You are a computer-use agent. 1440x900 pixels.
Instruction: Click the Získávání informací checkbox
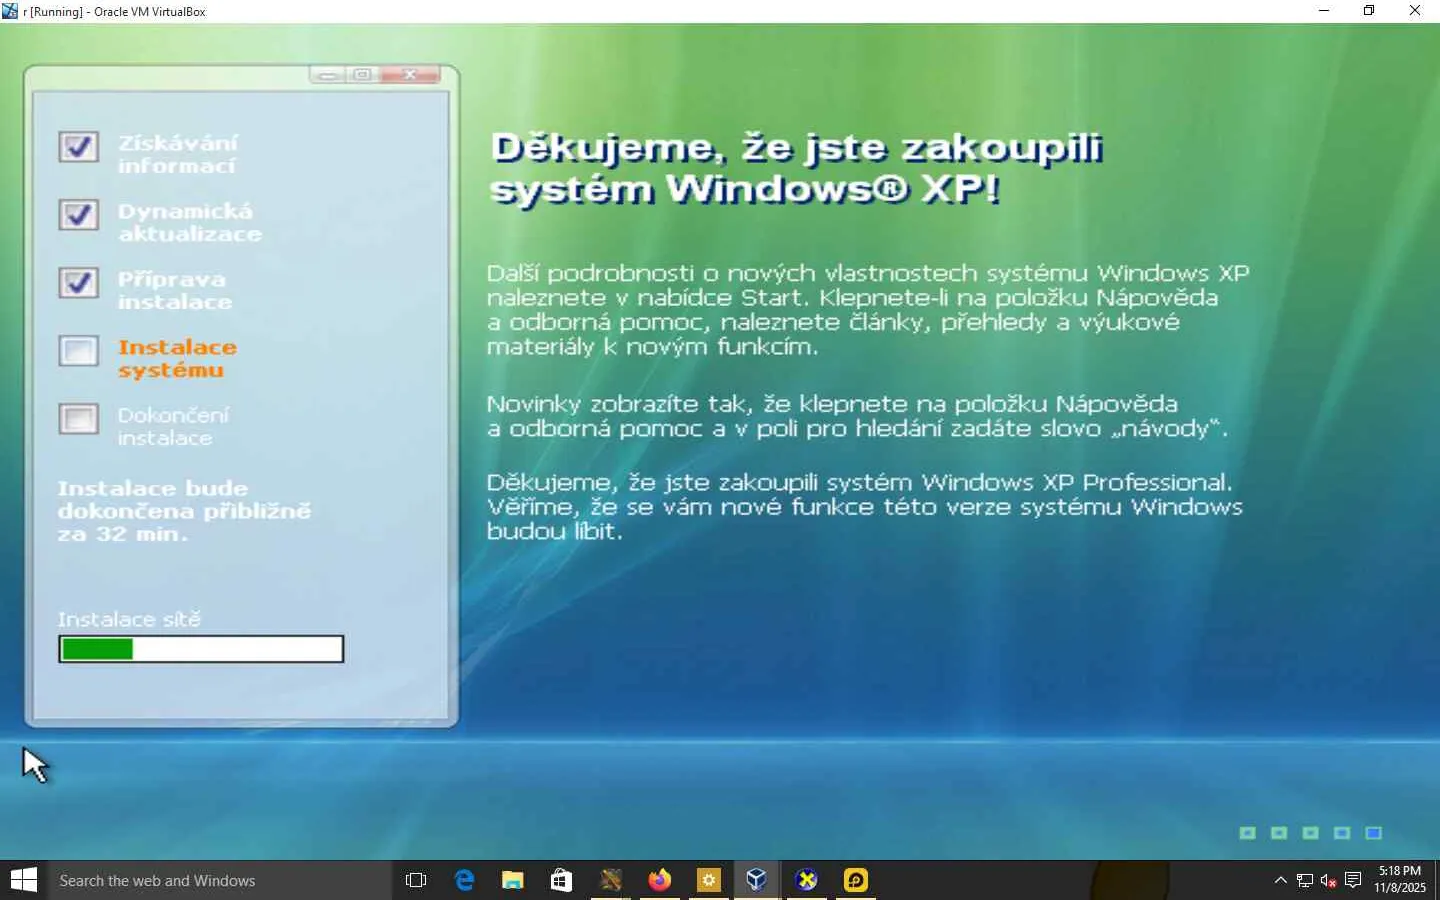(79, 147)
